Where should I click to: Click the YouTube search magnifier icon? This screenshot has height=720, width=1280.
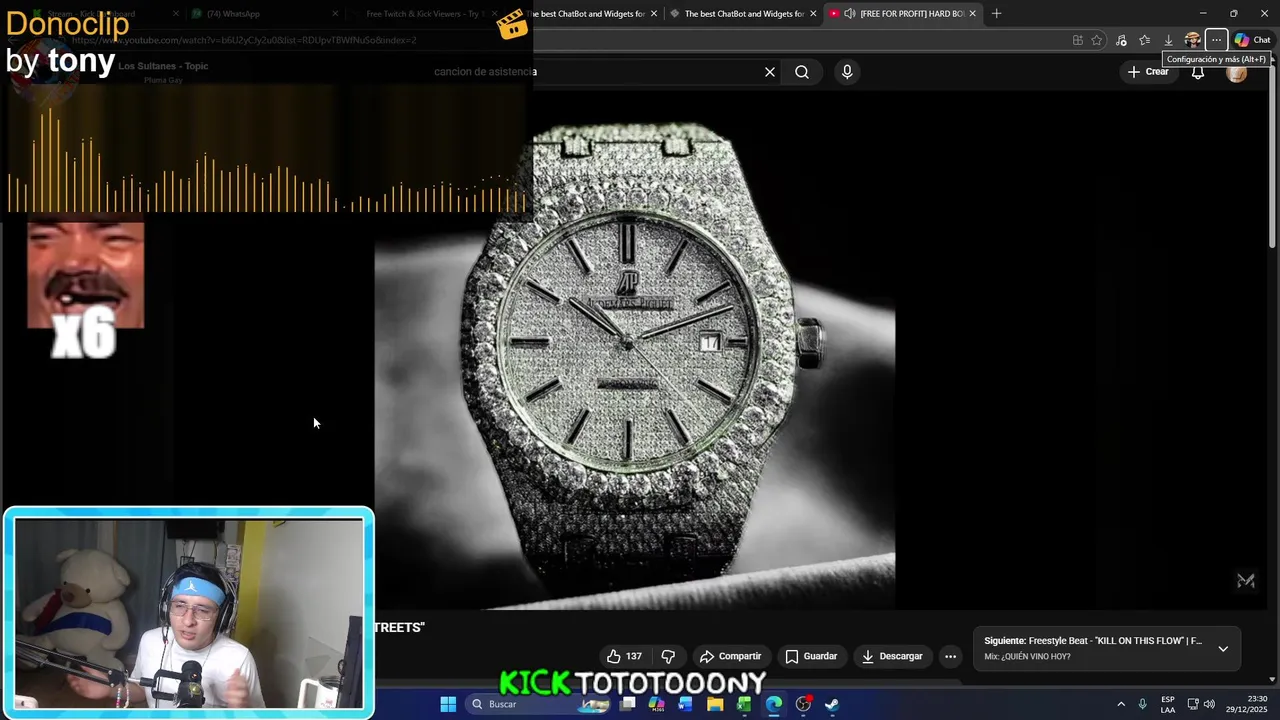(802, 72)
